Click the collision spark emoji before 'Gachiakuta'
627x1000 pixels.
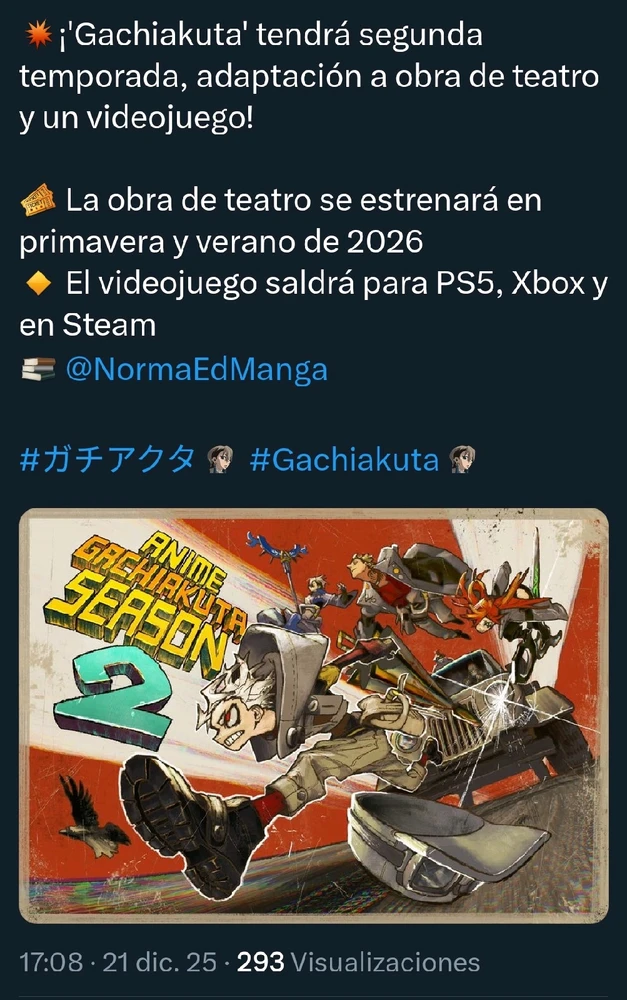click(38, 33)
